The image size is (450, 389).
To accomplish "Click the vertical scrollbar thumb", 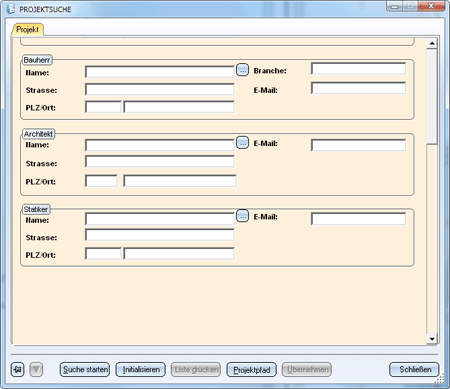I will coord(432,97).
